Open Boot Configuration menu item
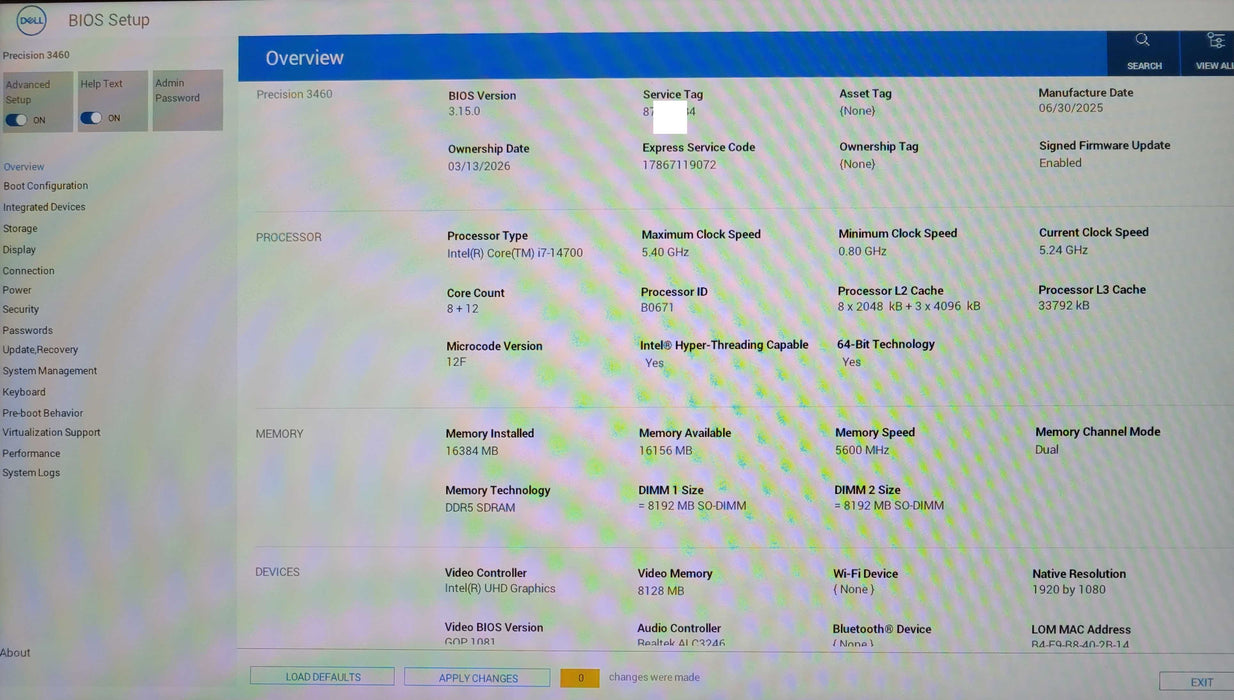The height and width of the screenshot is (700, 1234). point(46,186)
